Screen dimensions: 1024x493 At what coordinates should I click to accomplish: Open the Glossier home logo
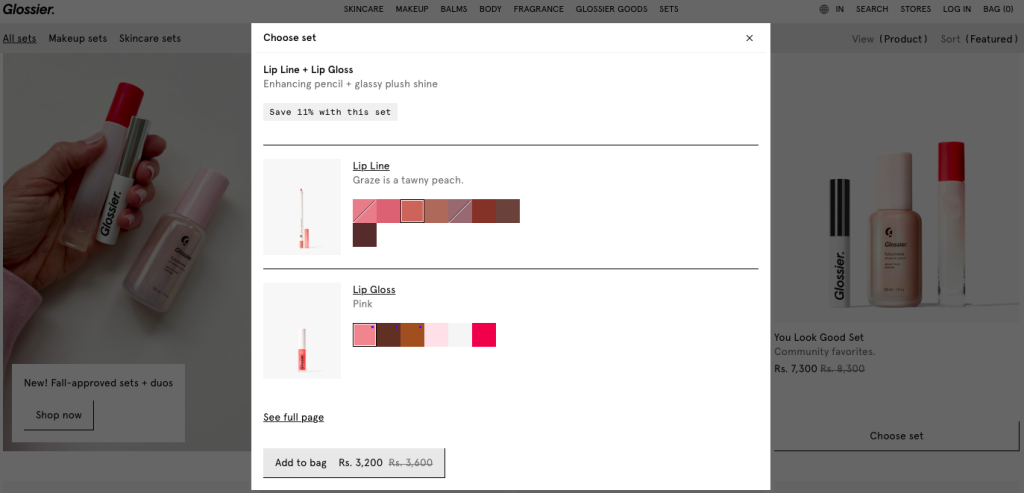[x=28, y=9]
